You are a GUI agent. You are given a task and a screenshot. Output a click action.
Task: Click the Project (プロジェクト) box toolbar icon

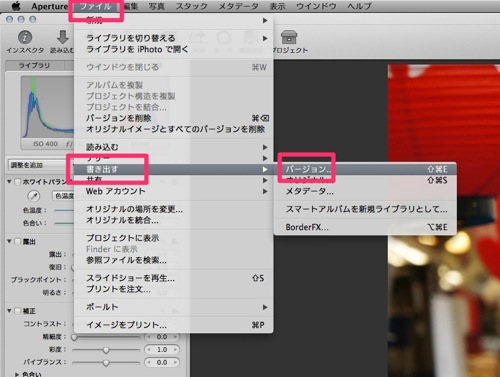coord(289,37)
